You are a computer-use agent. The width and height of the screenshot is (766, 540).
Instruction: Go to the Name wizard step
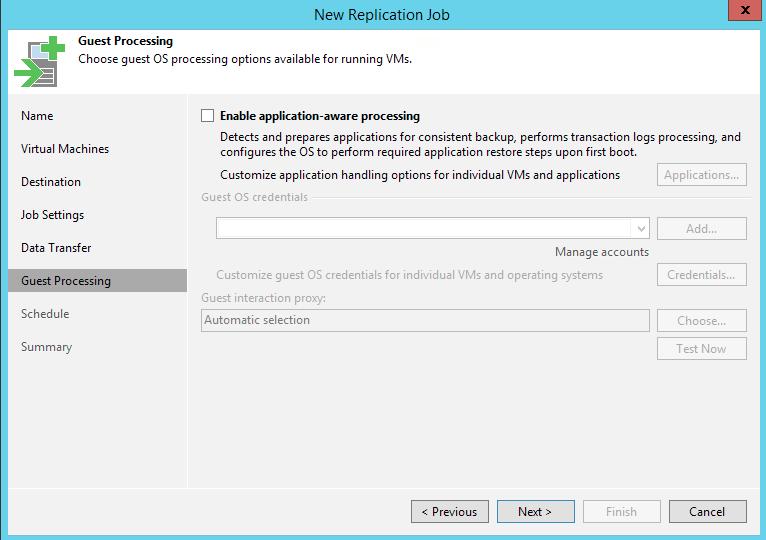point(37,116)
